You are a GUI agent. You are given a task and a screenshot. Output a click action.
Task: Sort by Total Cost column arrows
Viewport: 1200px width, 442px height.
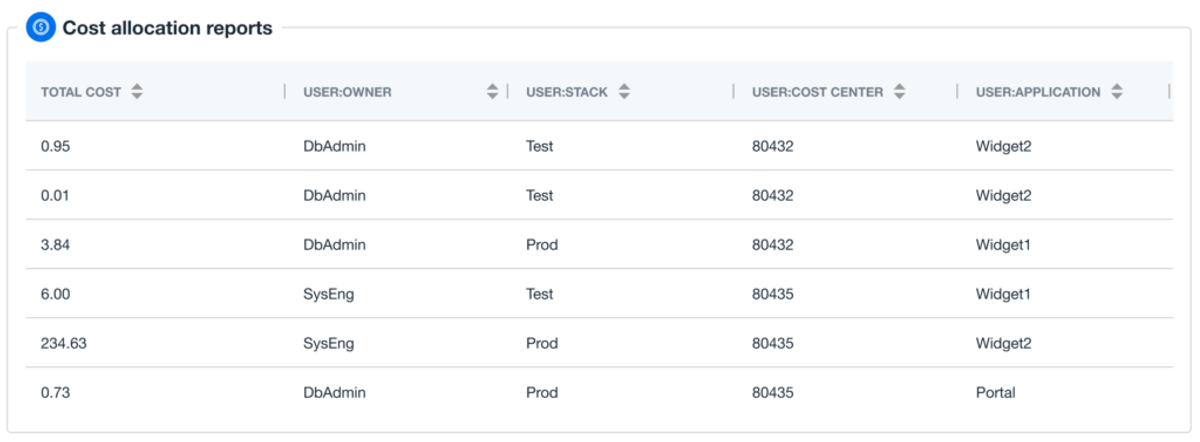coord(137,92)
